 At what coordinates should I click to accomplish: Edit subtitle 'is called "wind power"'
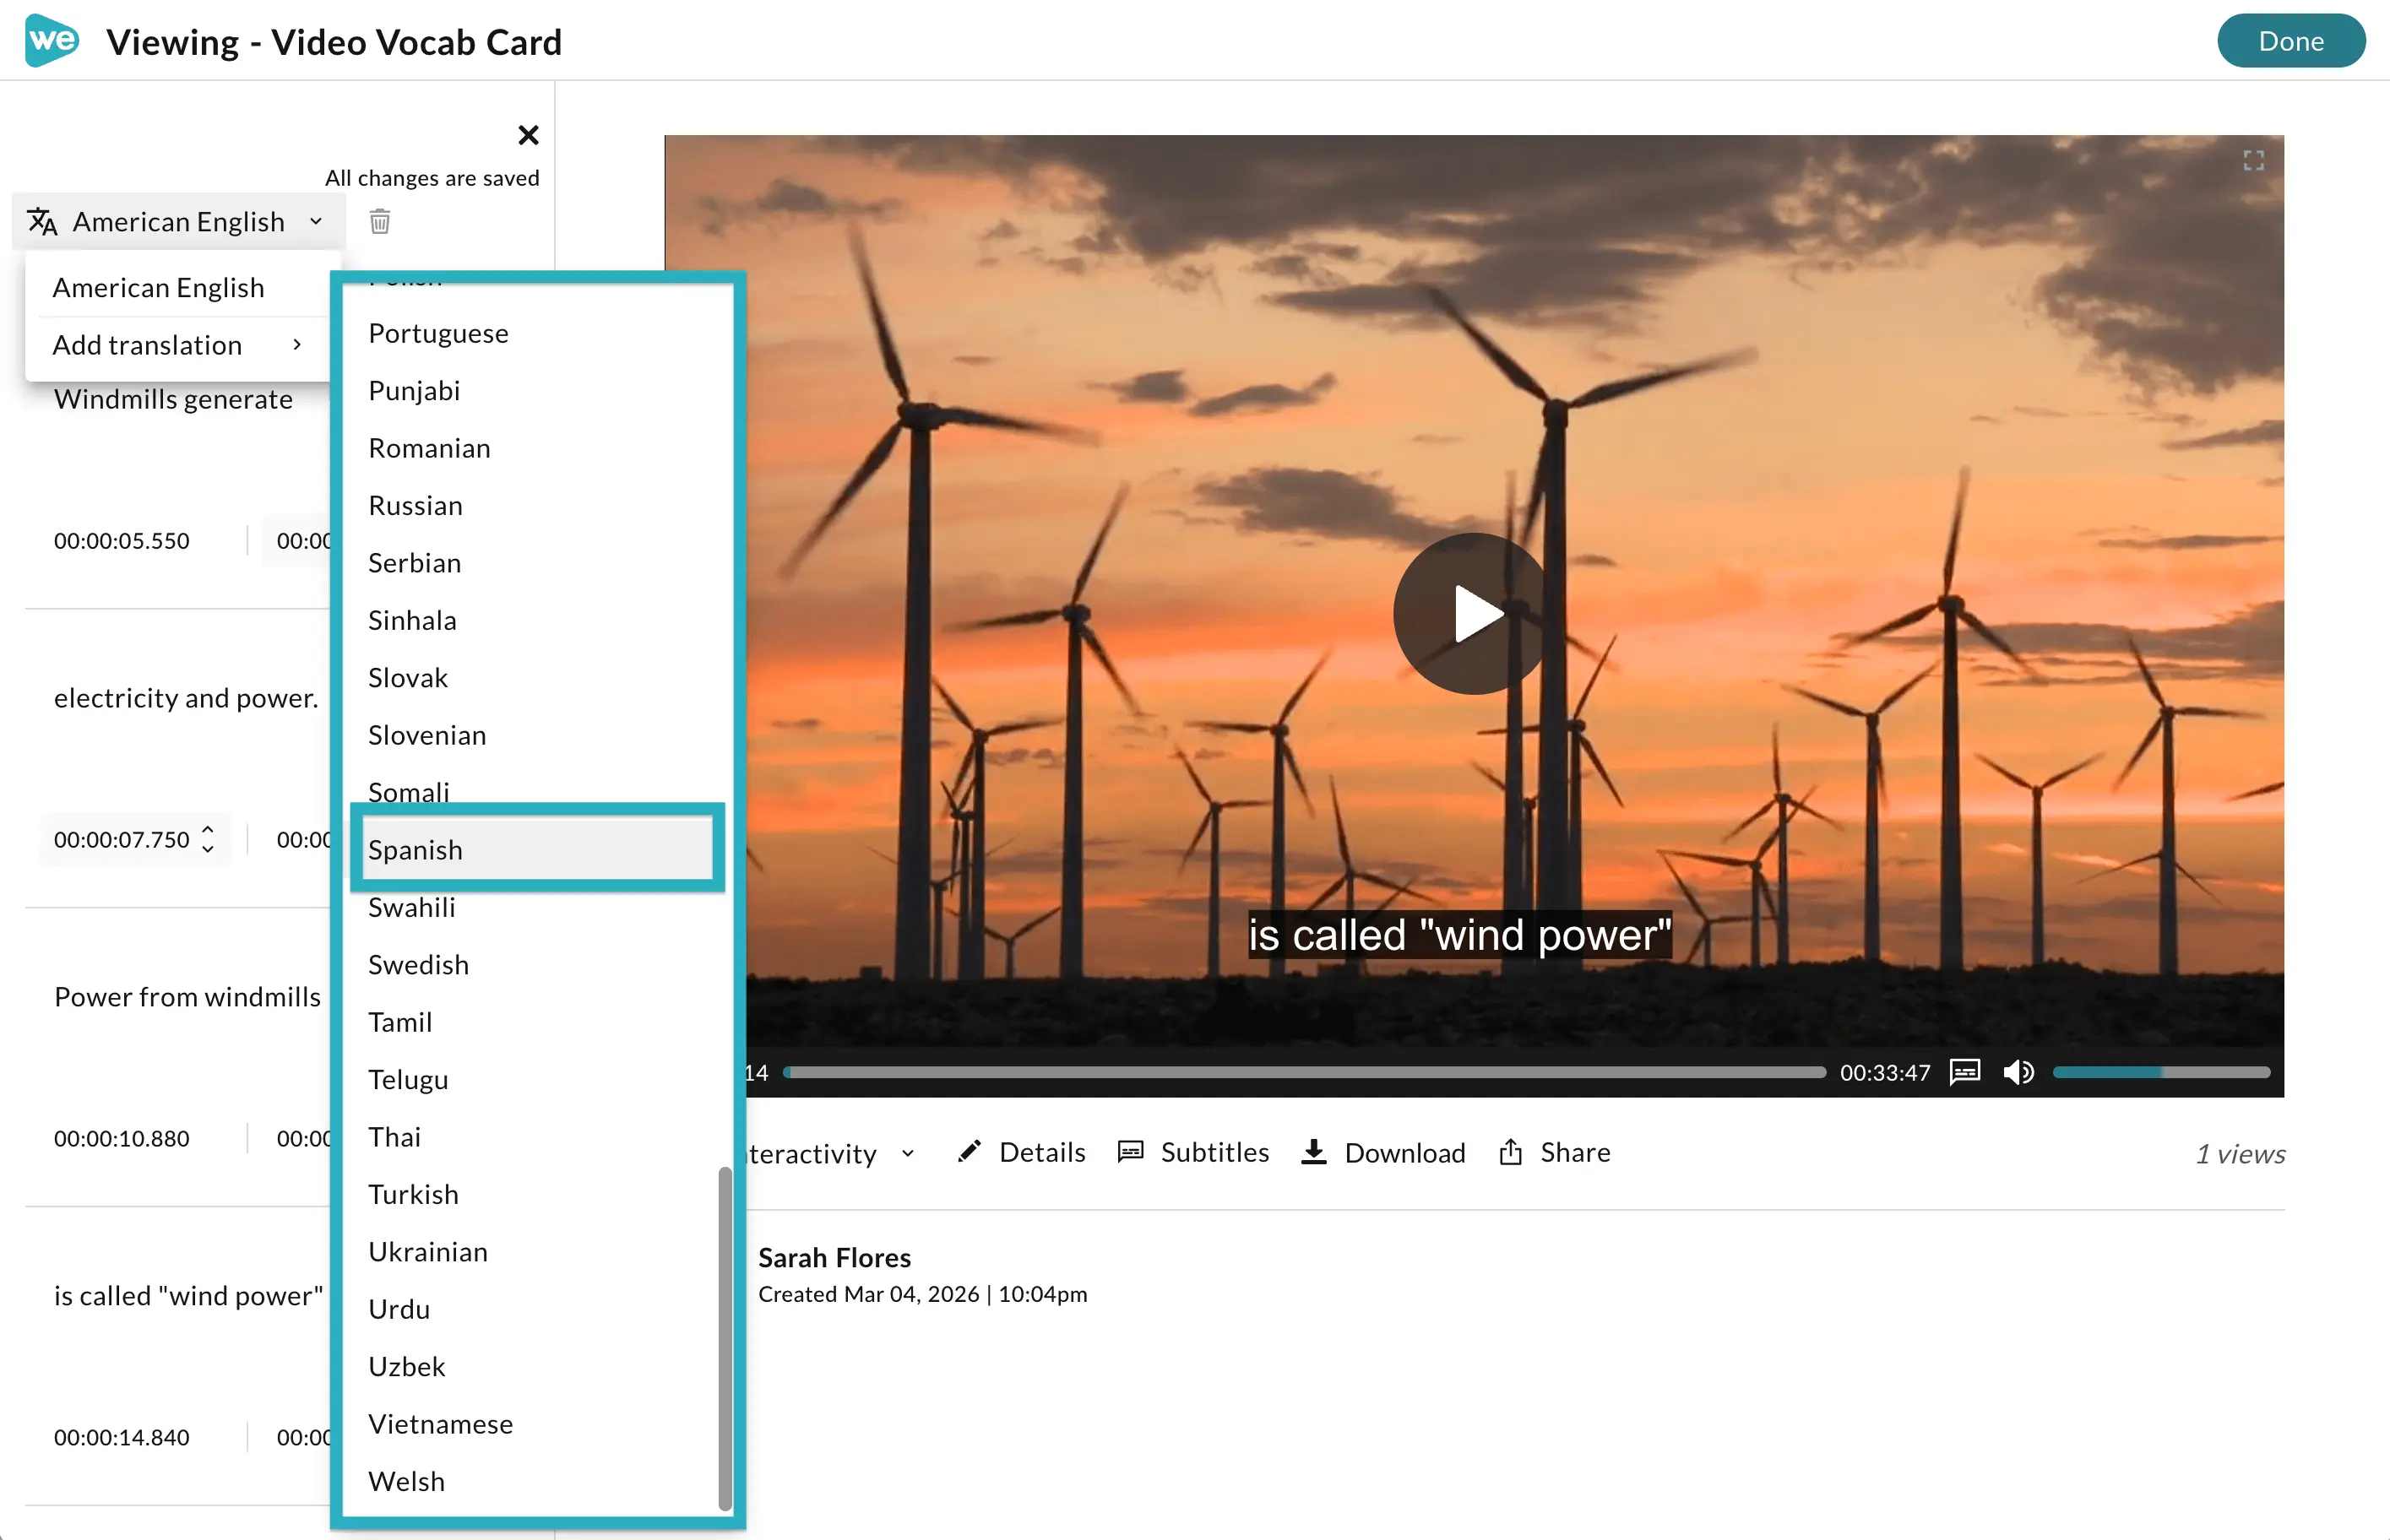tap(189, 1296)
